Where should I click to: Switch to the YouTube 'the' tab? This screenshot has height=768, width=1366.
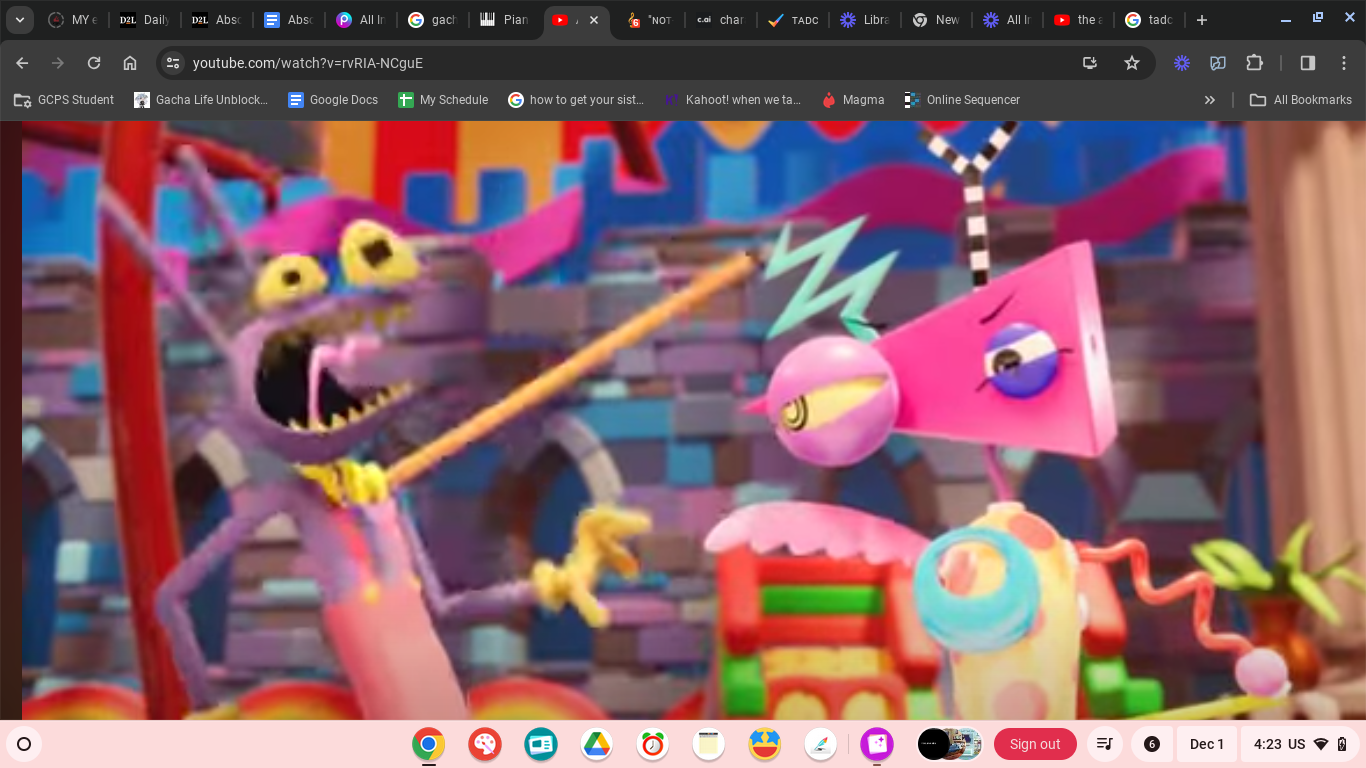1081,20
